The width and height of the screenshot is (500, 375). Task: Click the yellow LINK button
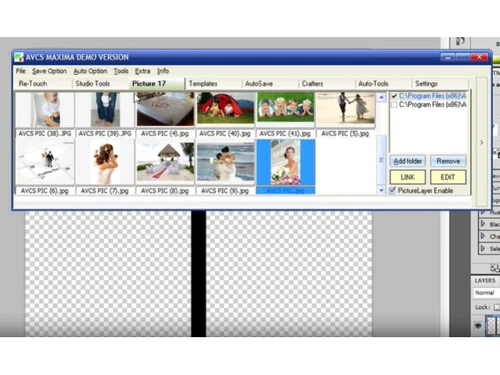(x=408, y=177)
